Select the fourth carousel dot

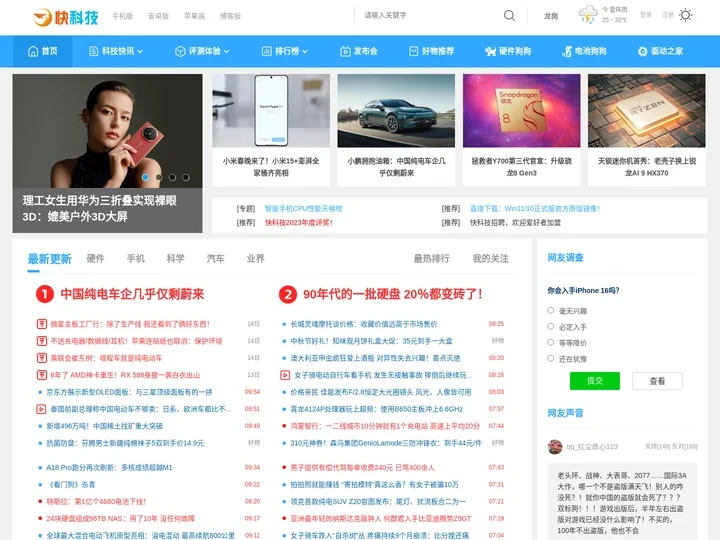point(186,177)
